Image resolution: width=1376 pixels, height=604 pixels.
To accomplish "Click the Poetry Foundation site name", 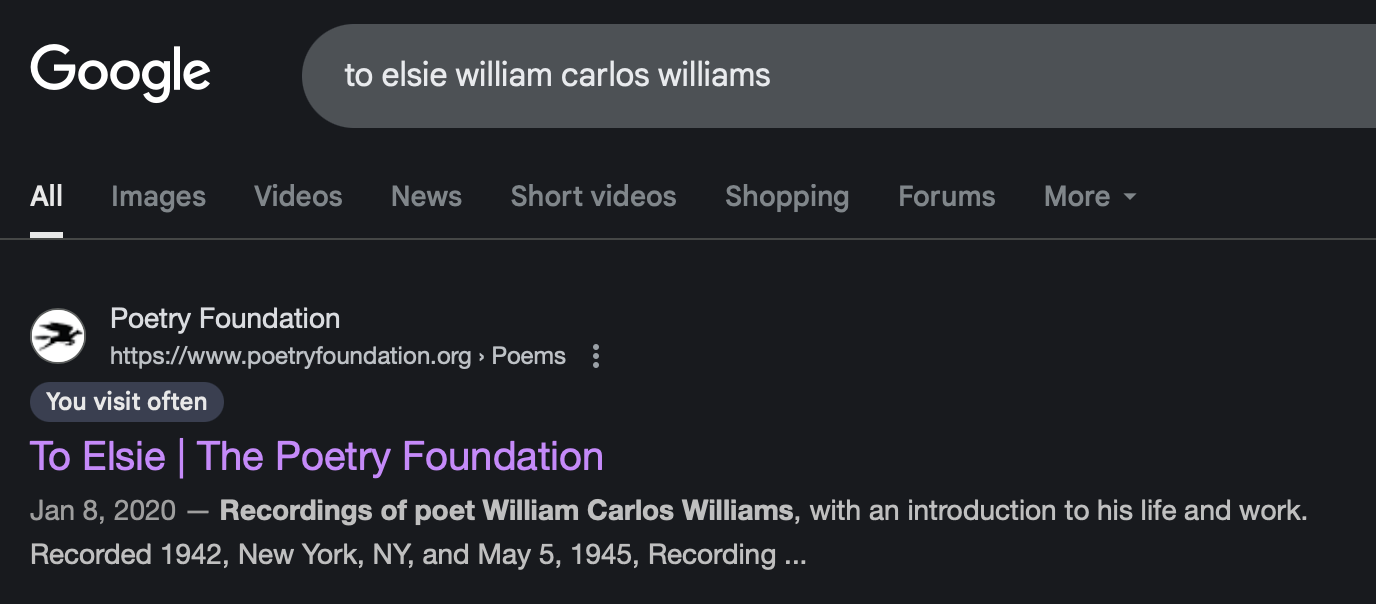I will 225,319.
